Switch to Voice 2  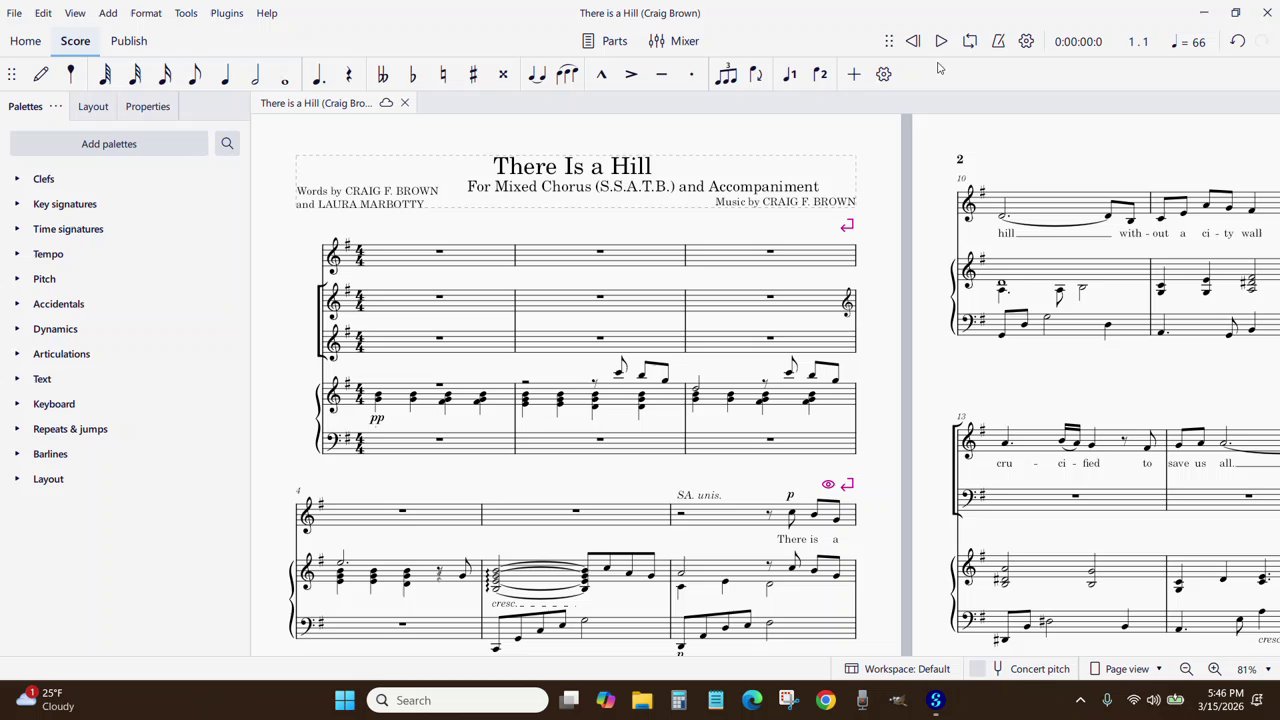pos(820,74)
